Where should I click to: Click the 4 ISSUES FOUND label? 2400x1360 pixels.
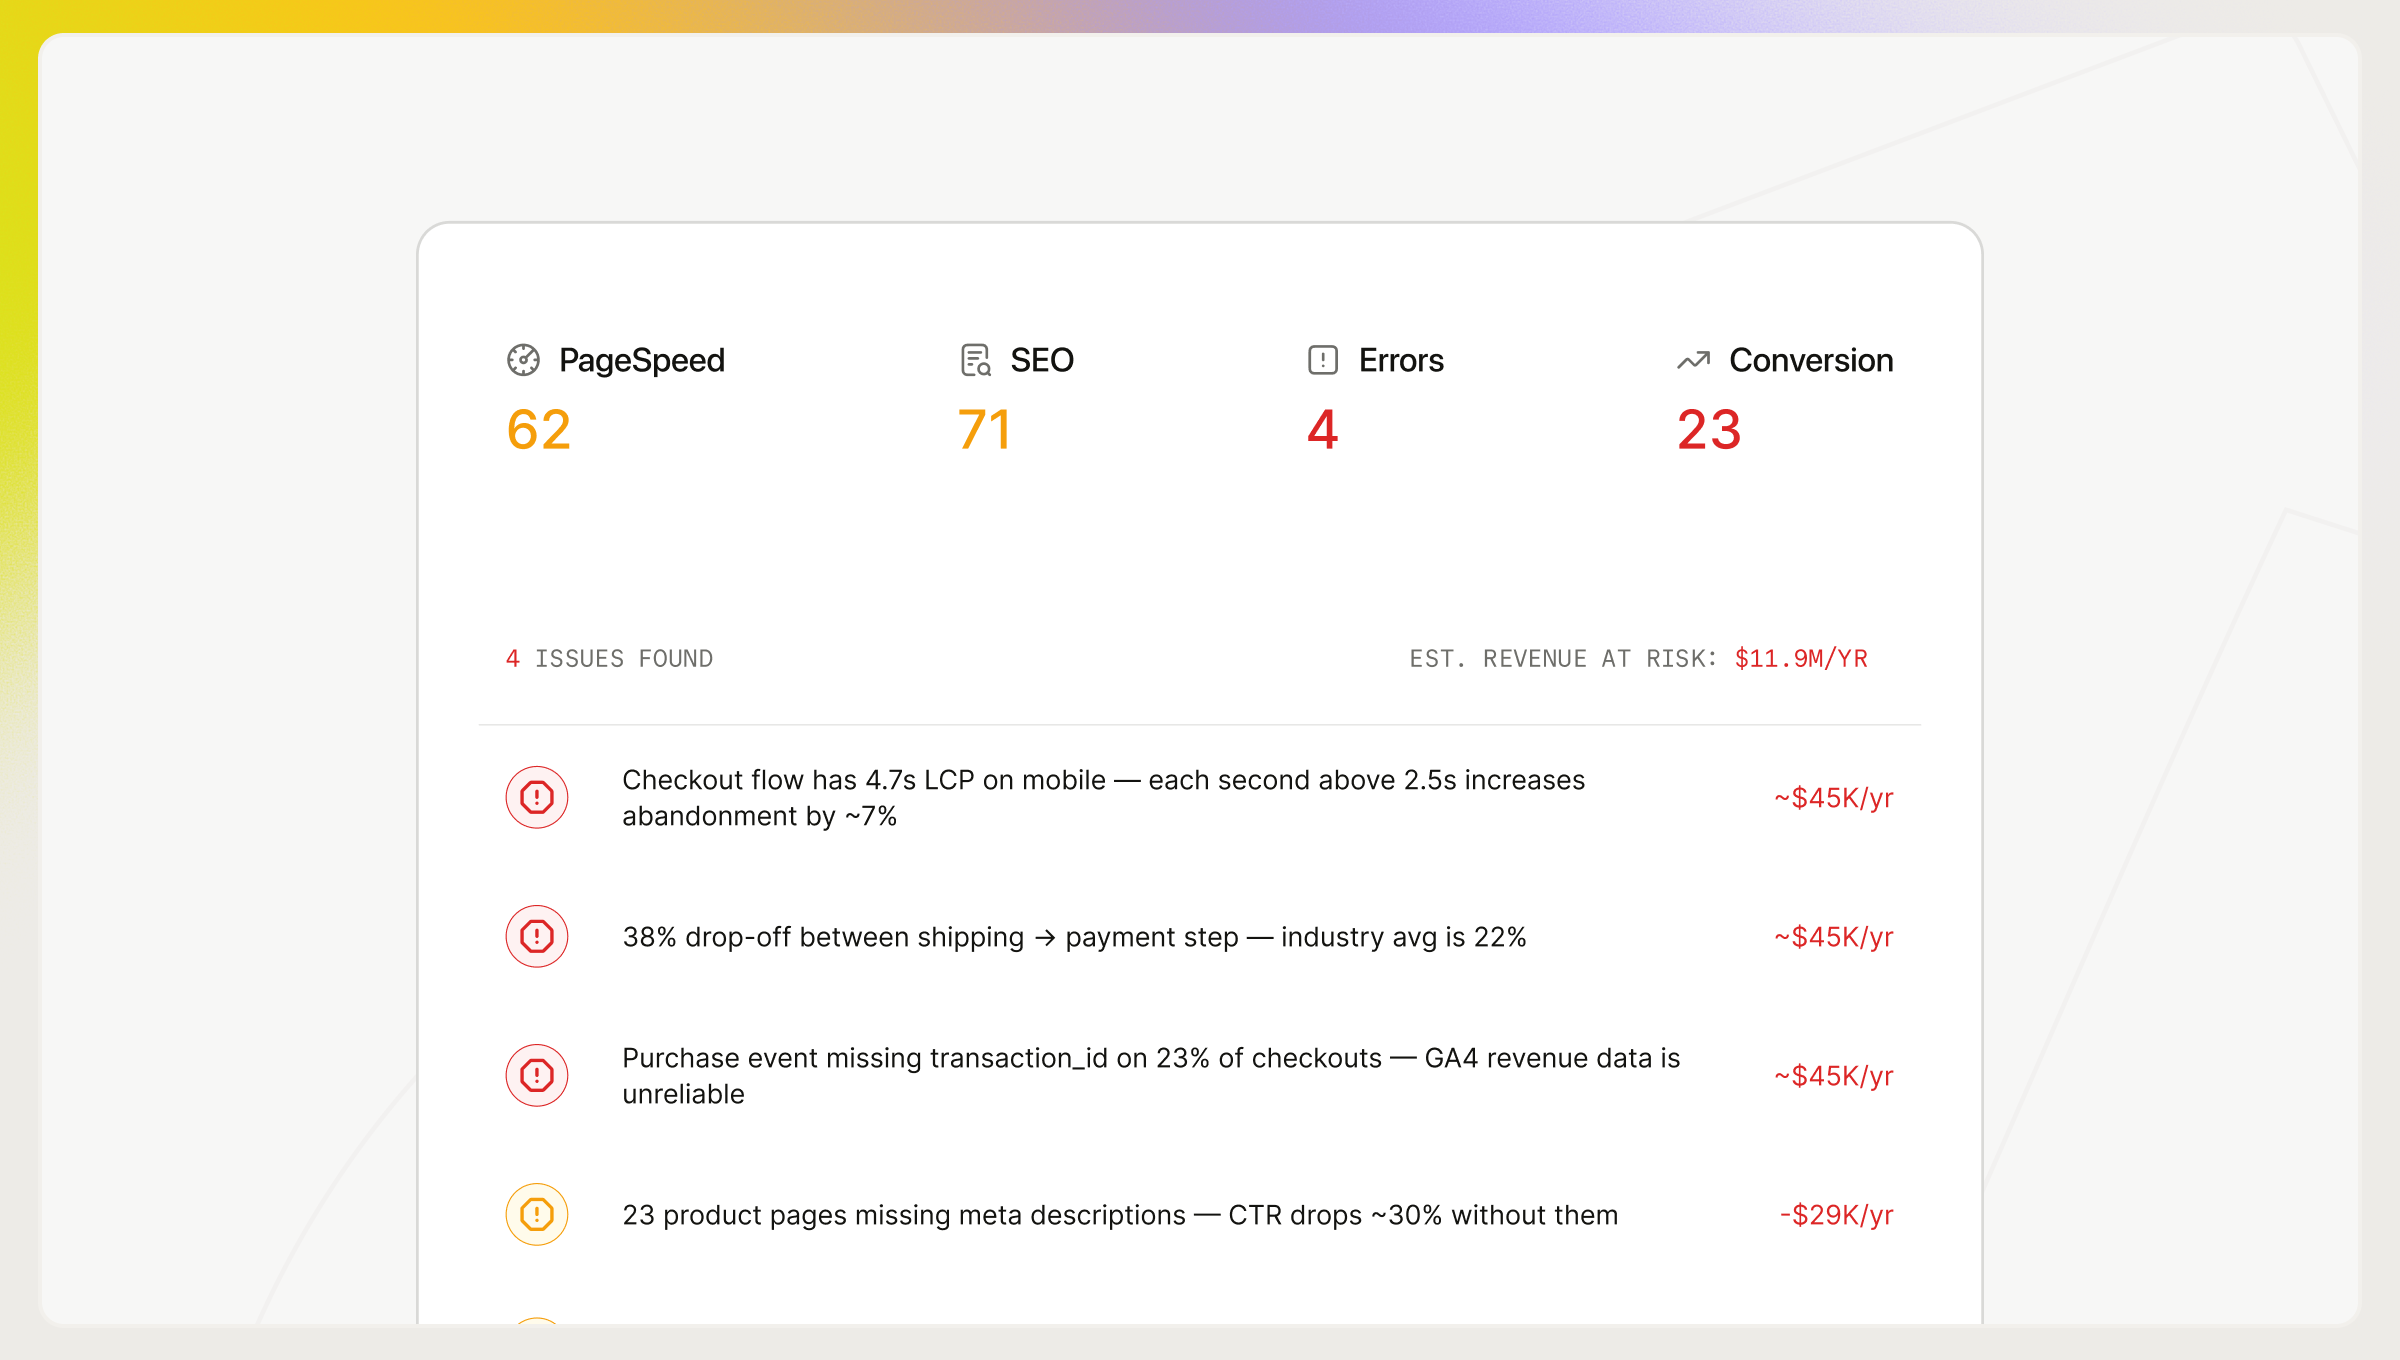pyautogui.click(x=609, y=658)
